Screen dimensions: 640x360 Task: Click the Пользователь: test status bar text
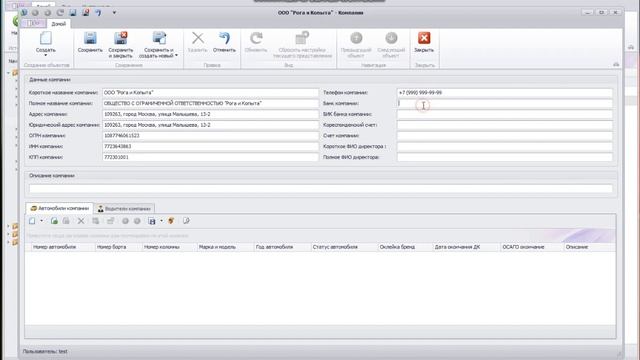point(45,351)
